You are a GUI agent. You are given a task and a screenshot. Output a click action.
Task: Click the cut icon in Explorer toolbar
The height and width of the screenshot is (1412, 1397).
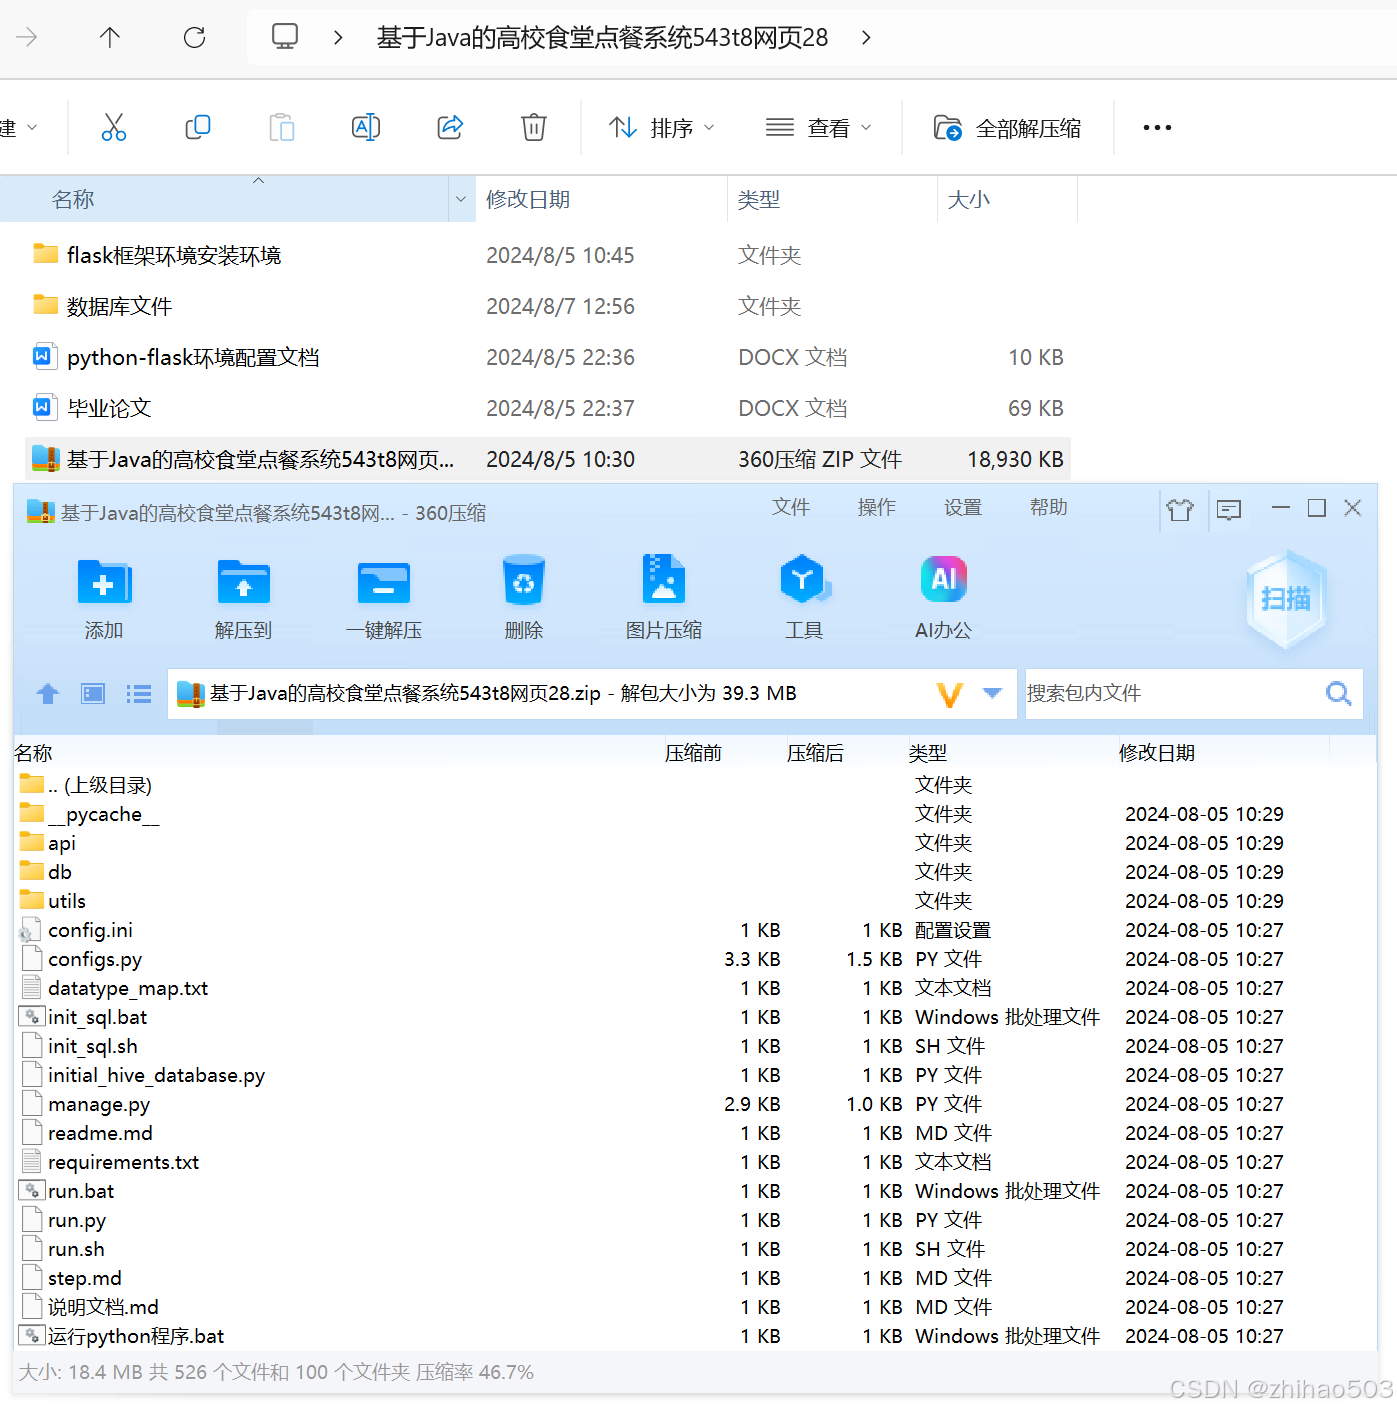pos(113,127)
